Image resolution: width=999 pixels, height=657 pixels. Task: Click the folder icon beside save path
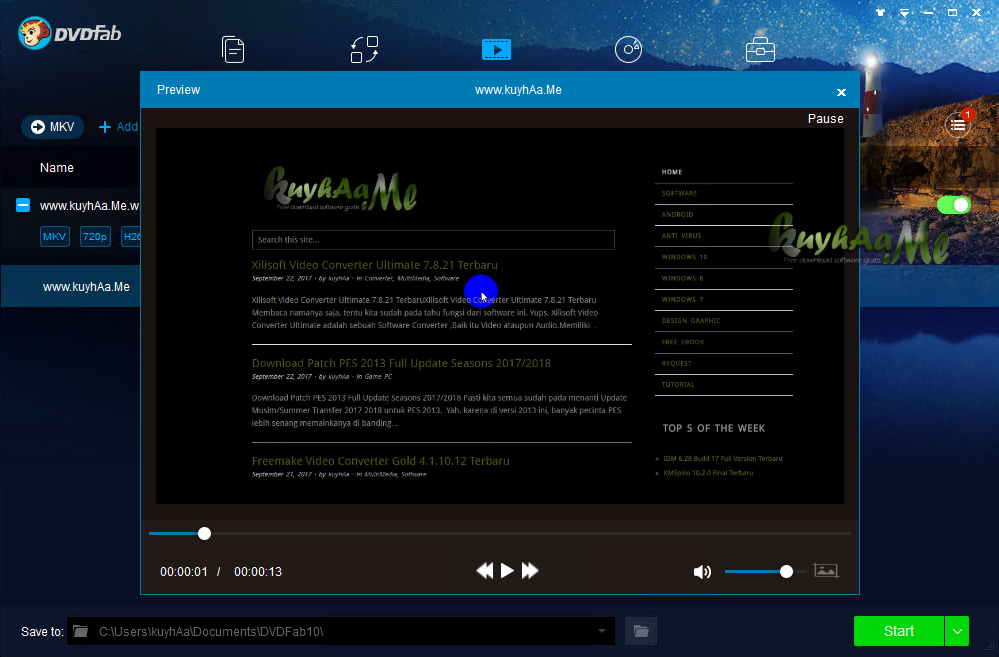[80, 631]
